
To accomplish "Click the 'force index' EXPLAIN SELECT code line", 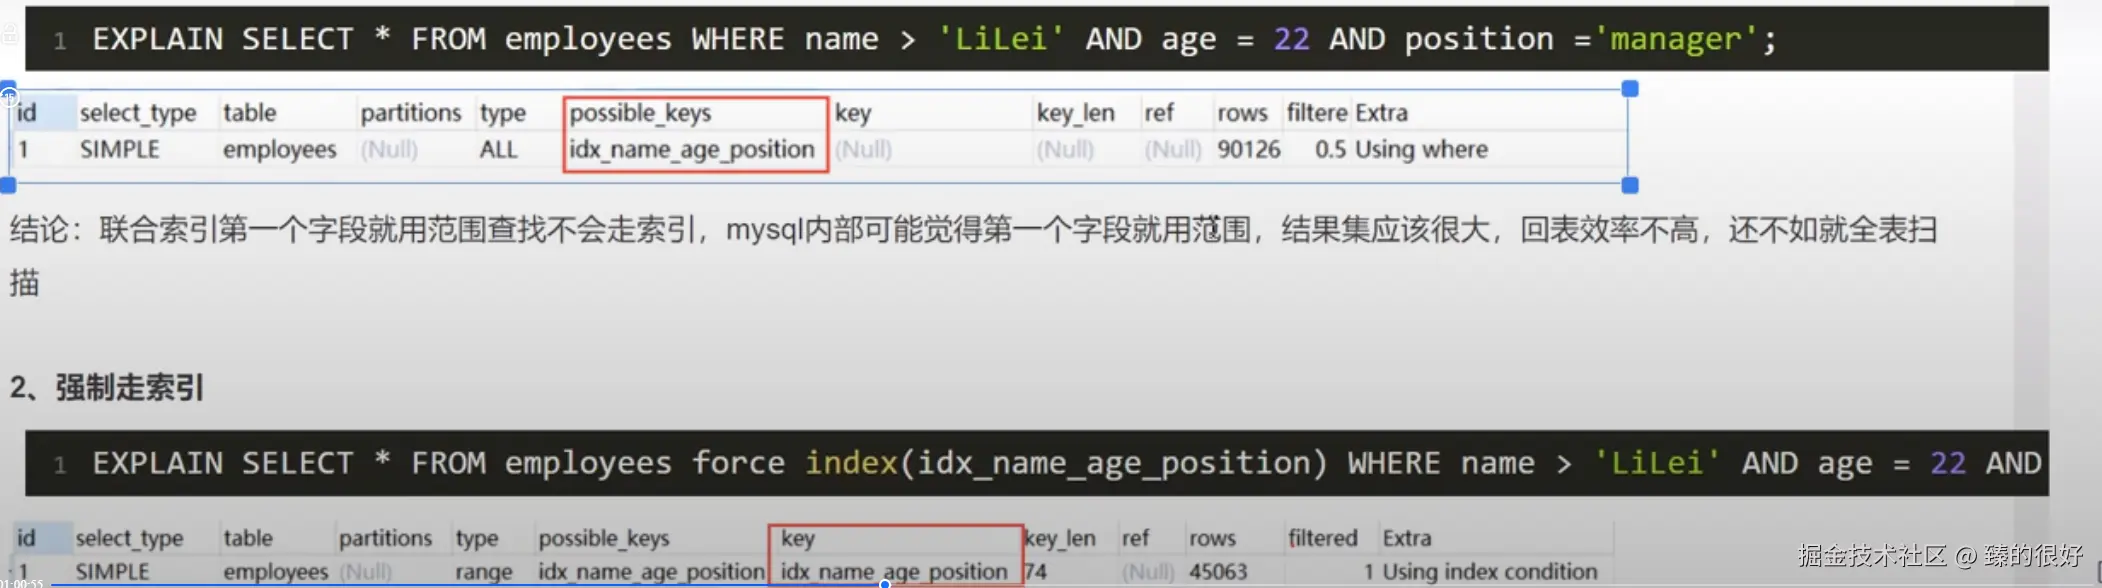I will point(1036,463).
